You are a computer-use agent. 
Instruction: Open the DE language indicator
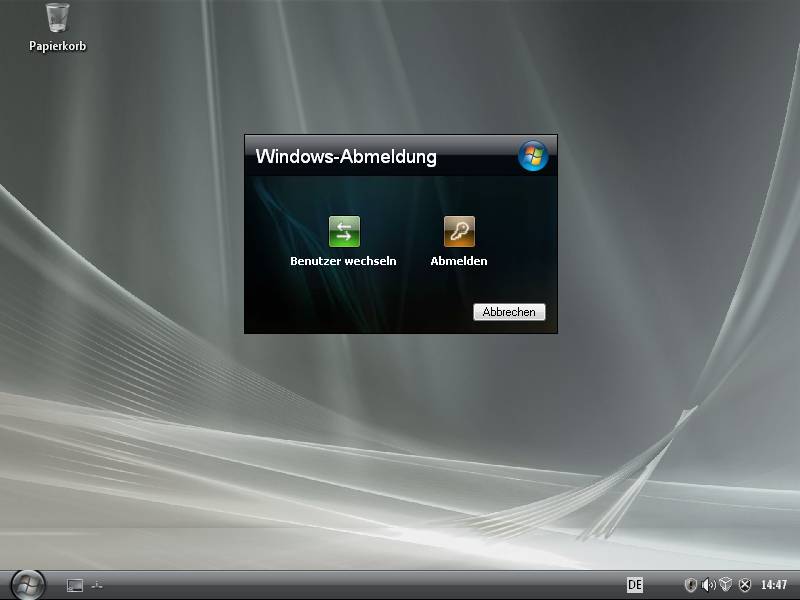coord(634,585)
